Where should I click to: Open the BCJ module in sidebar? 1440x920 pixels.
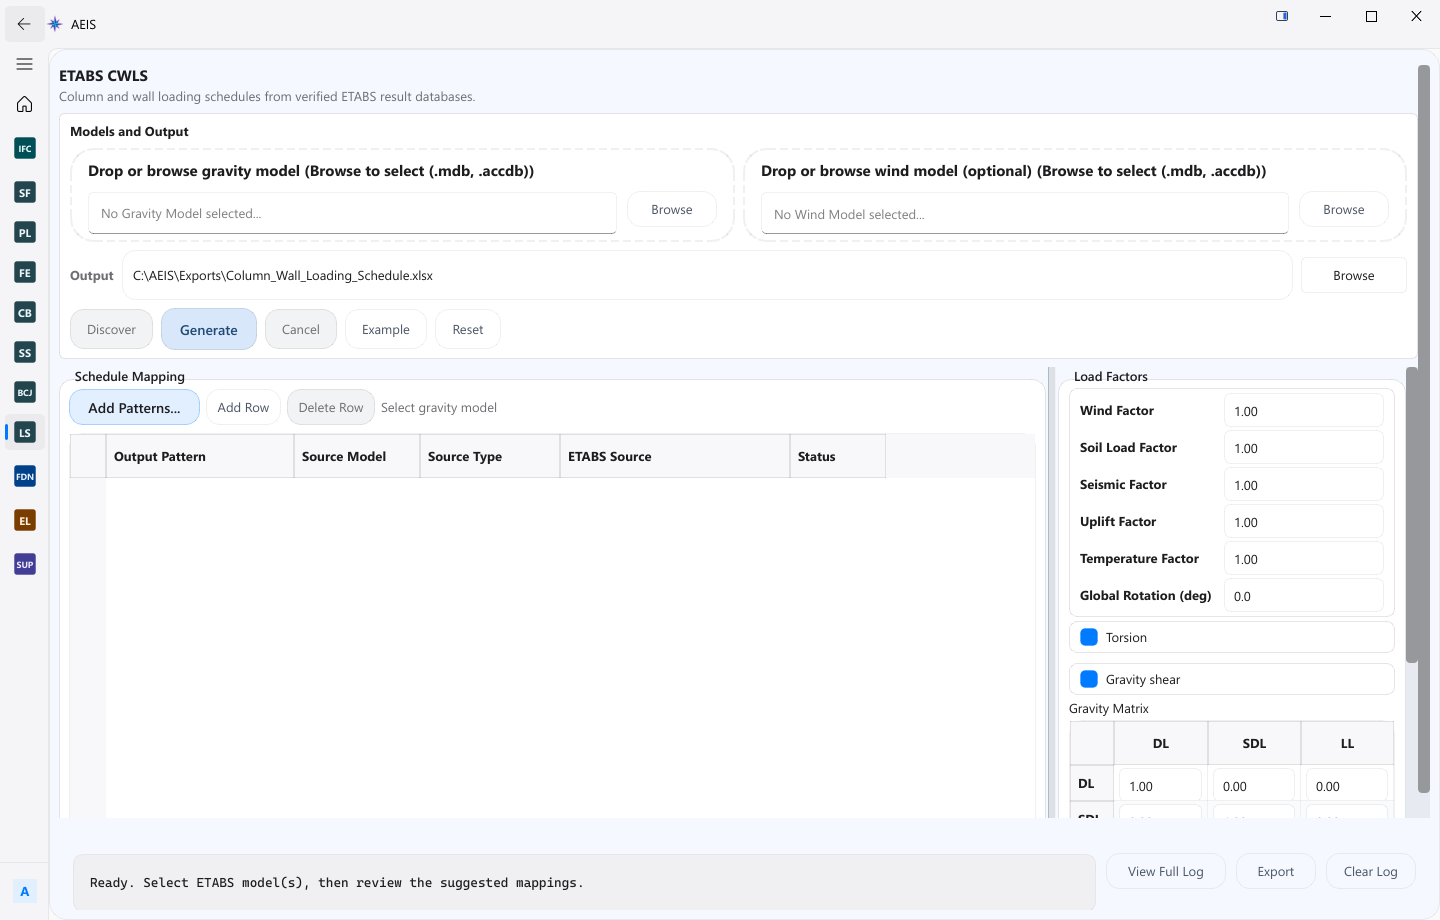25,392
